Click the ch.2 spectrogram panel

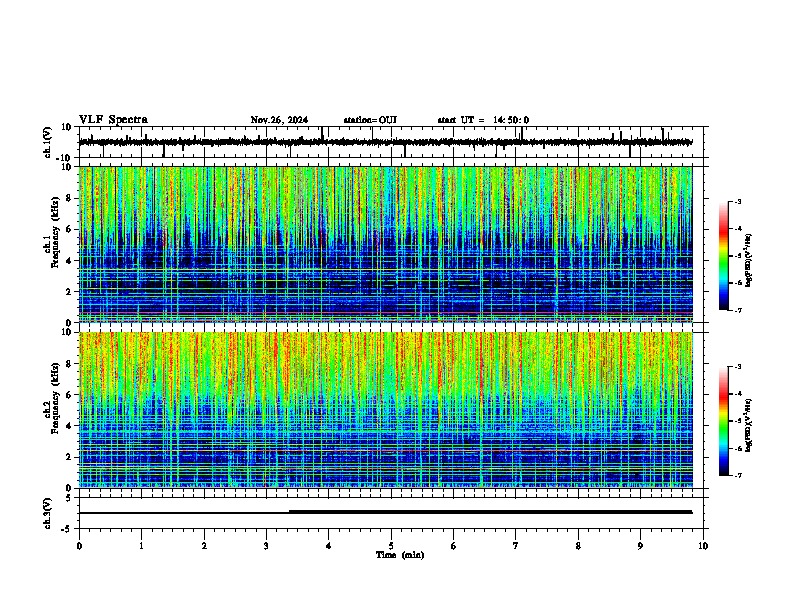(x=385, y=410)
